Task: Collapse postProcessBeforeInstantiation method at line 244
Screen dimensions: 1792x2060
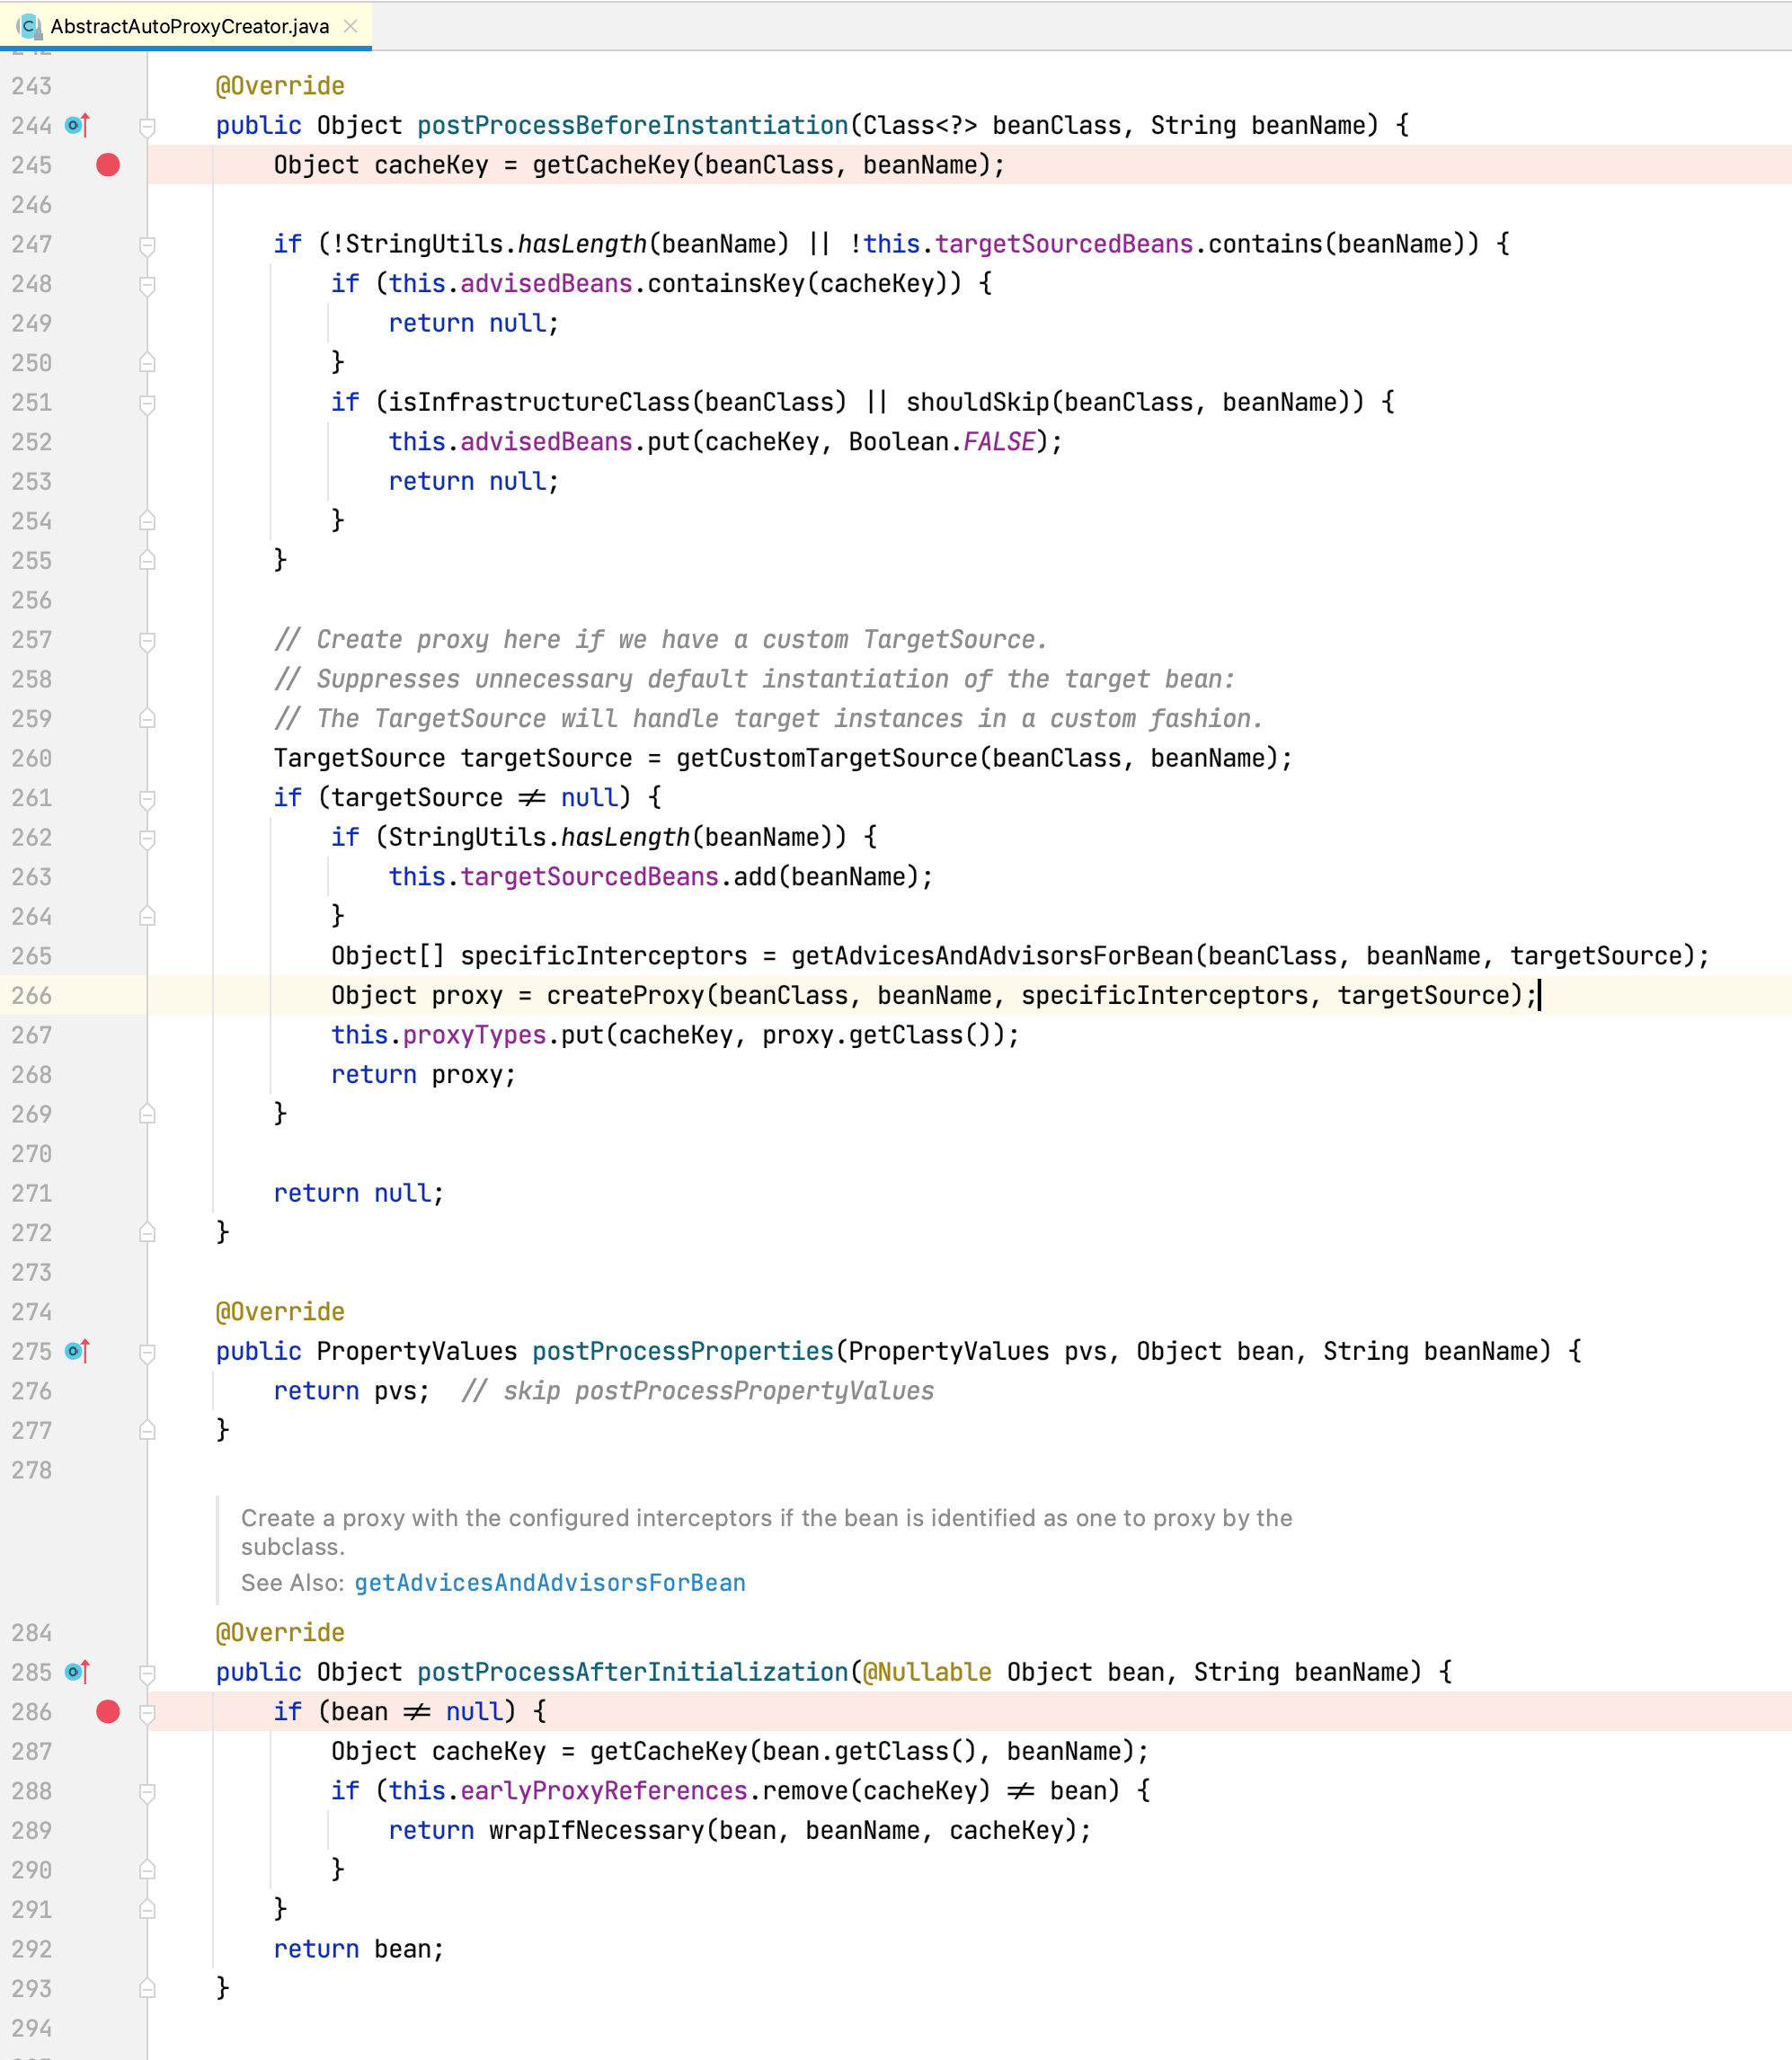Action: point(147,126)
